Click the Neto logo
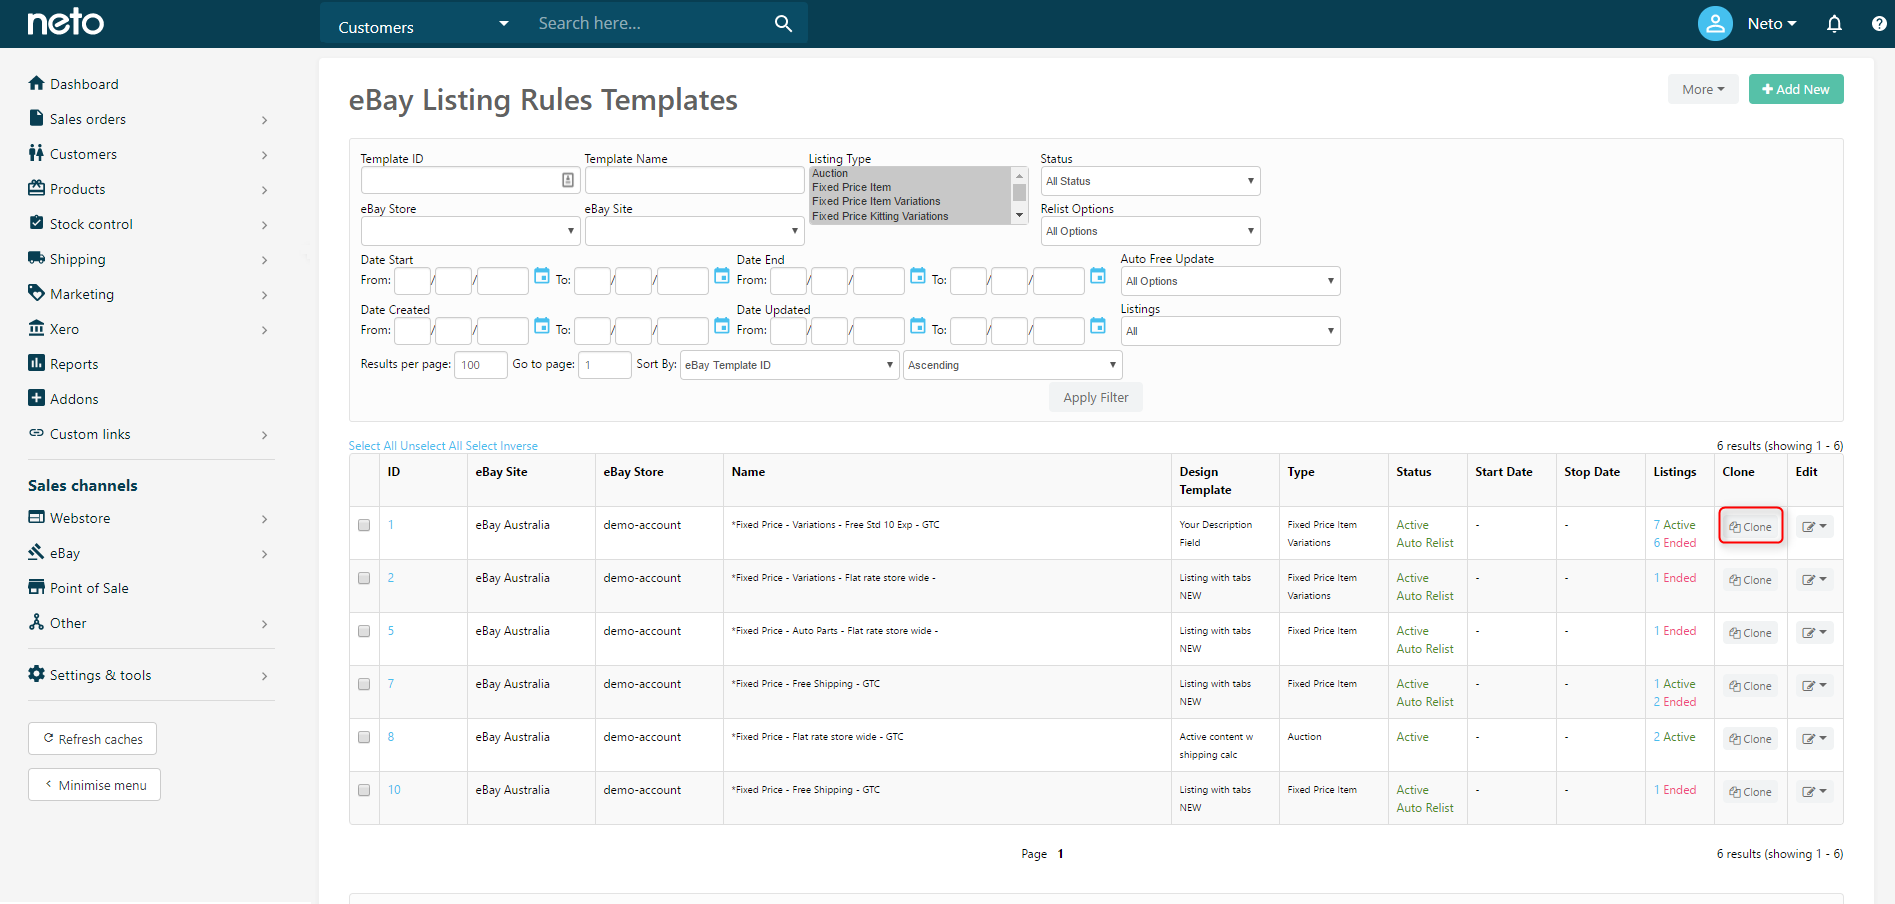Viewport: 1895px width, 904px height. click(65, 22)
